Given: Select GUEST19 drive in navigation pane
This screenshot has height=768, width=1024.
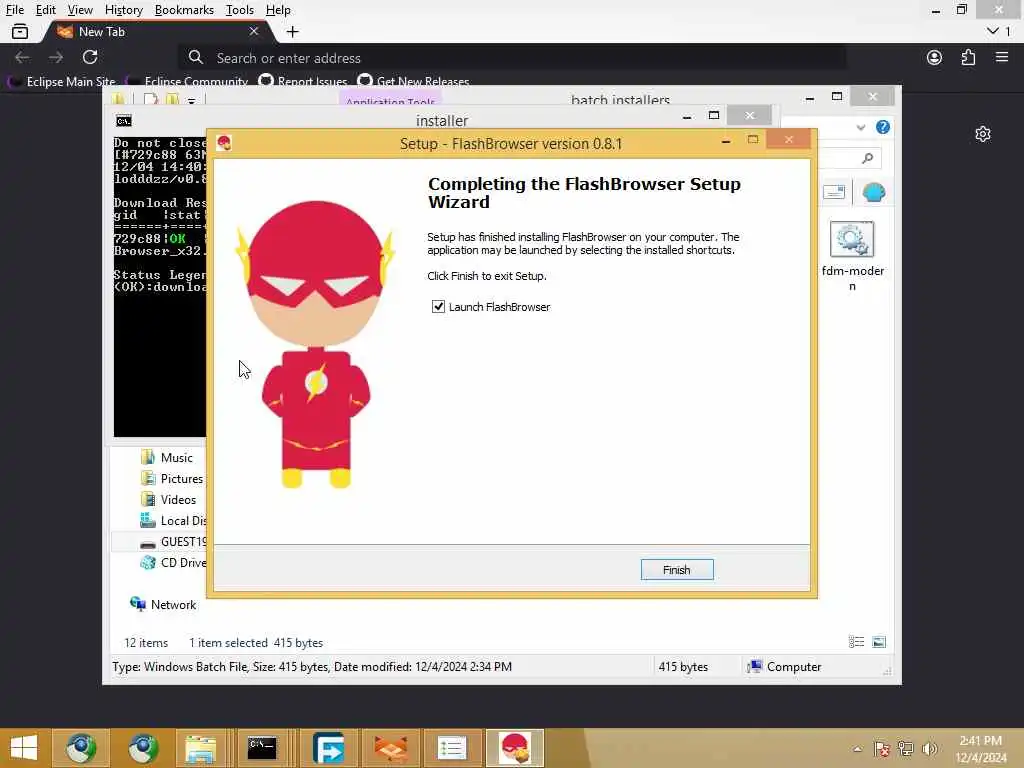Looking at the screenshot, I should pyautogui.click(x=173, y=541).
